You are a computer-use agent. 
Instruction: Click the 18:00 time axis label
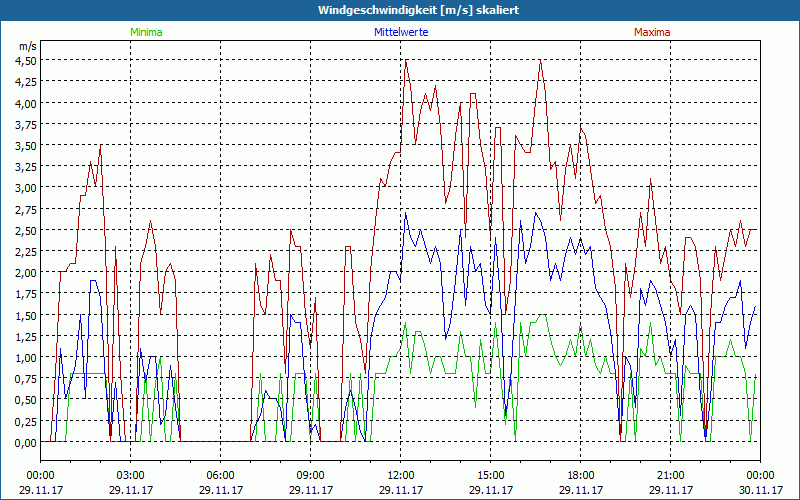(581, 476)
